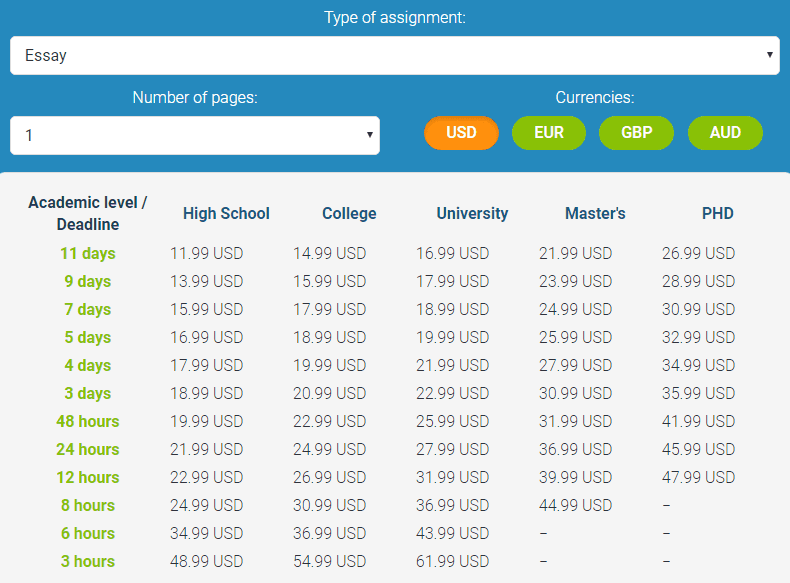Screen dimensions: 790x583
Task: Select the 11 days deadline row label
Action: point(88,253)
